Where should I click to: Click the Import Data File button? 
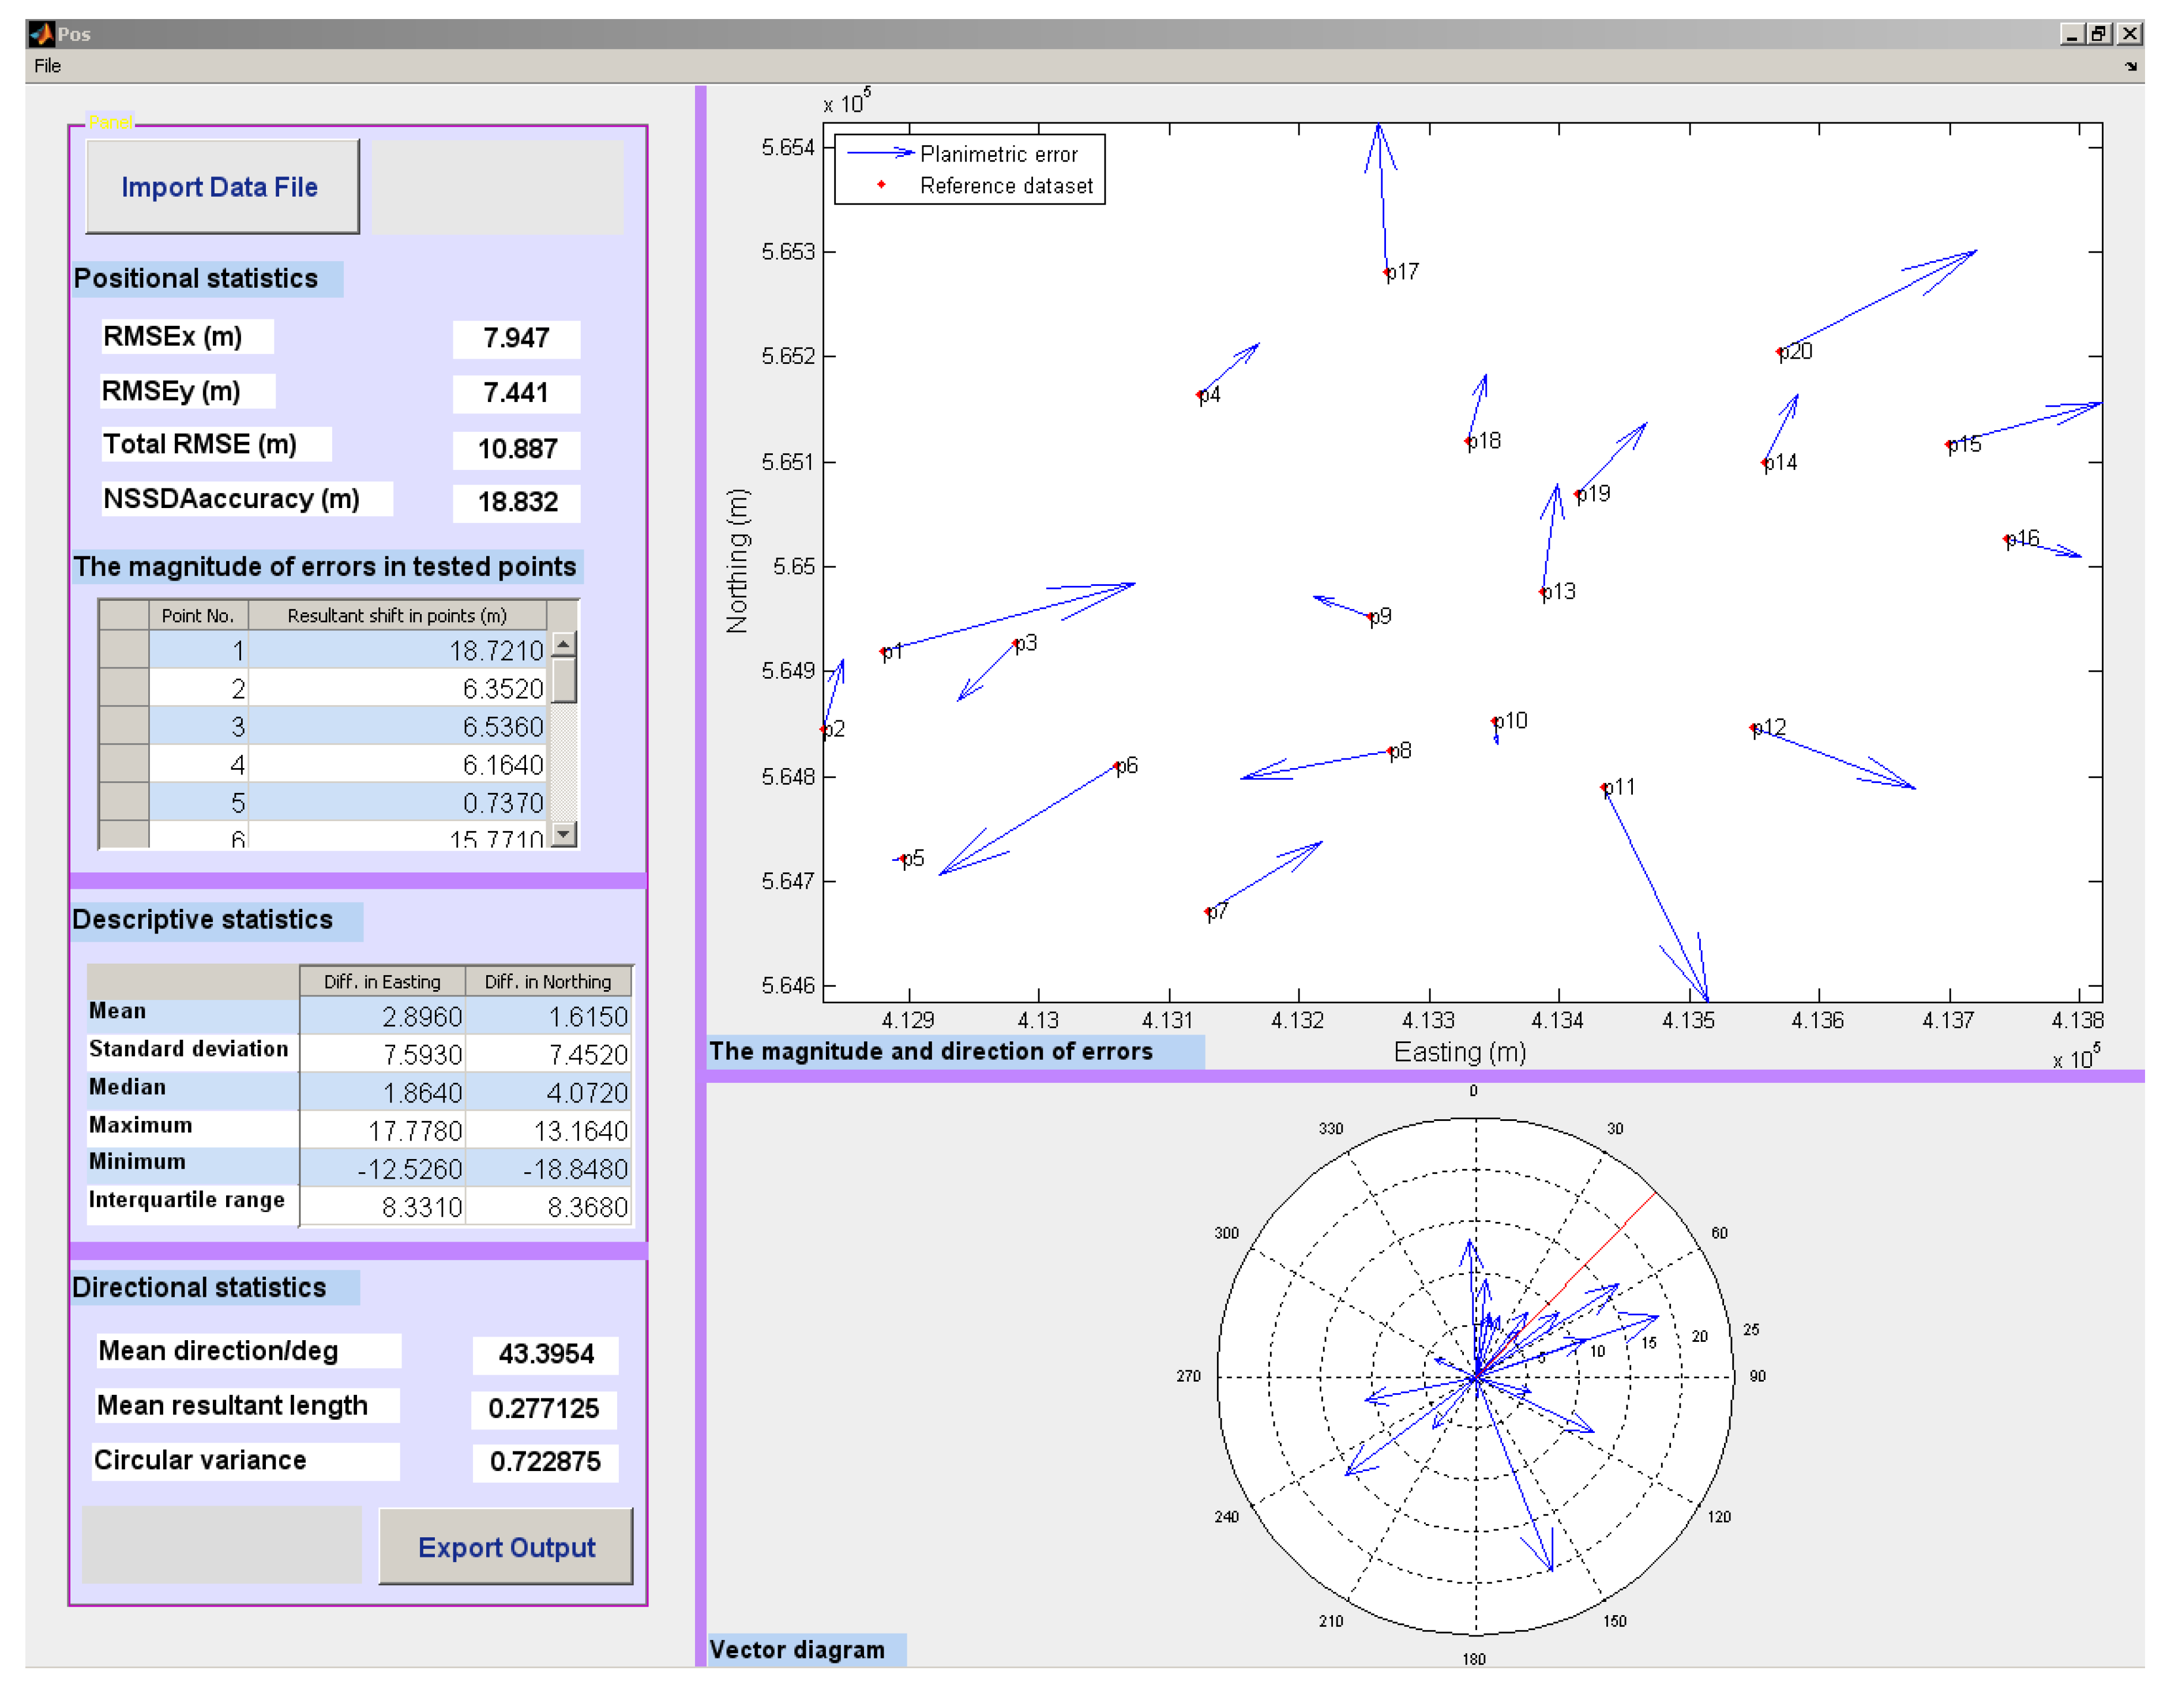[222, 187]
